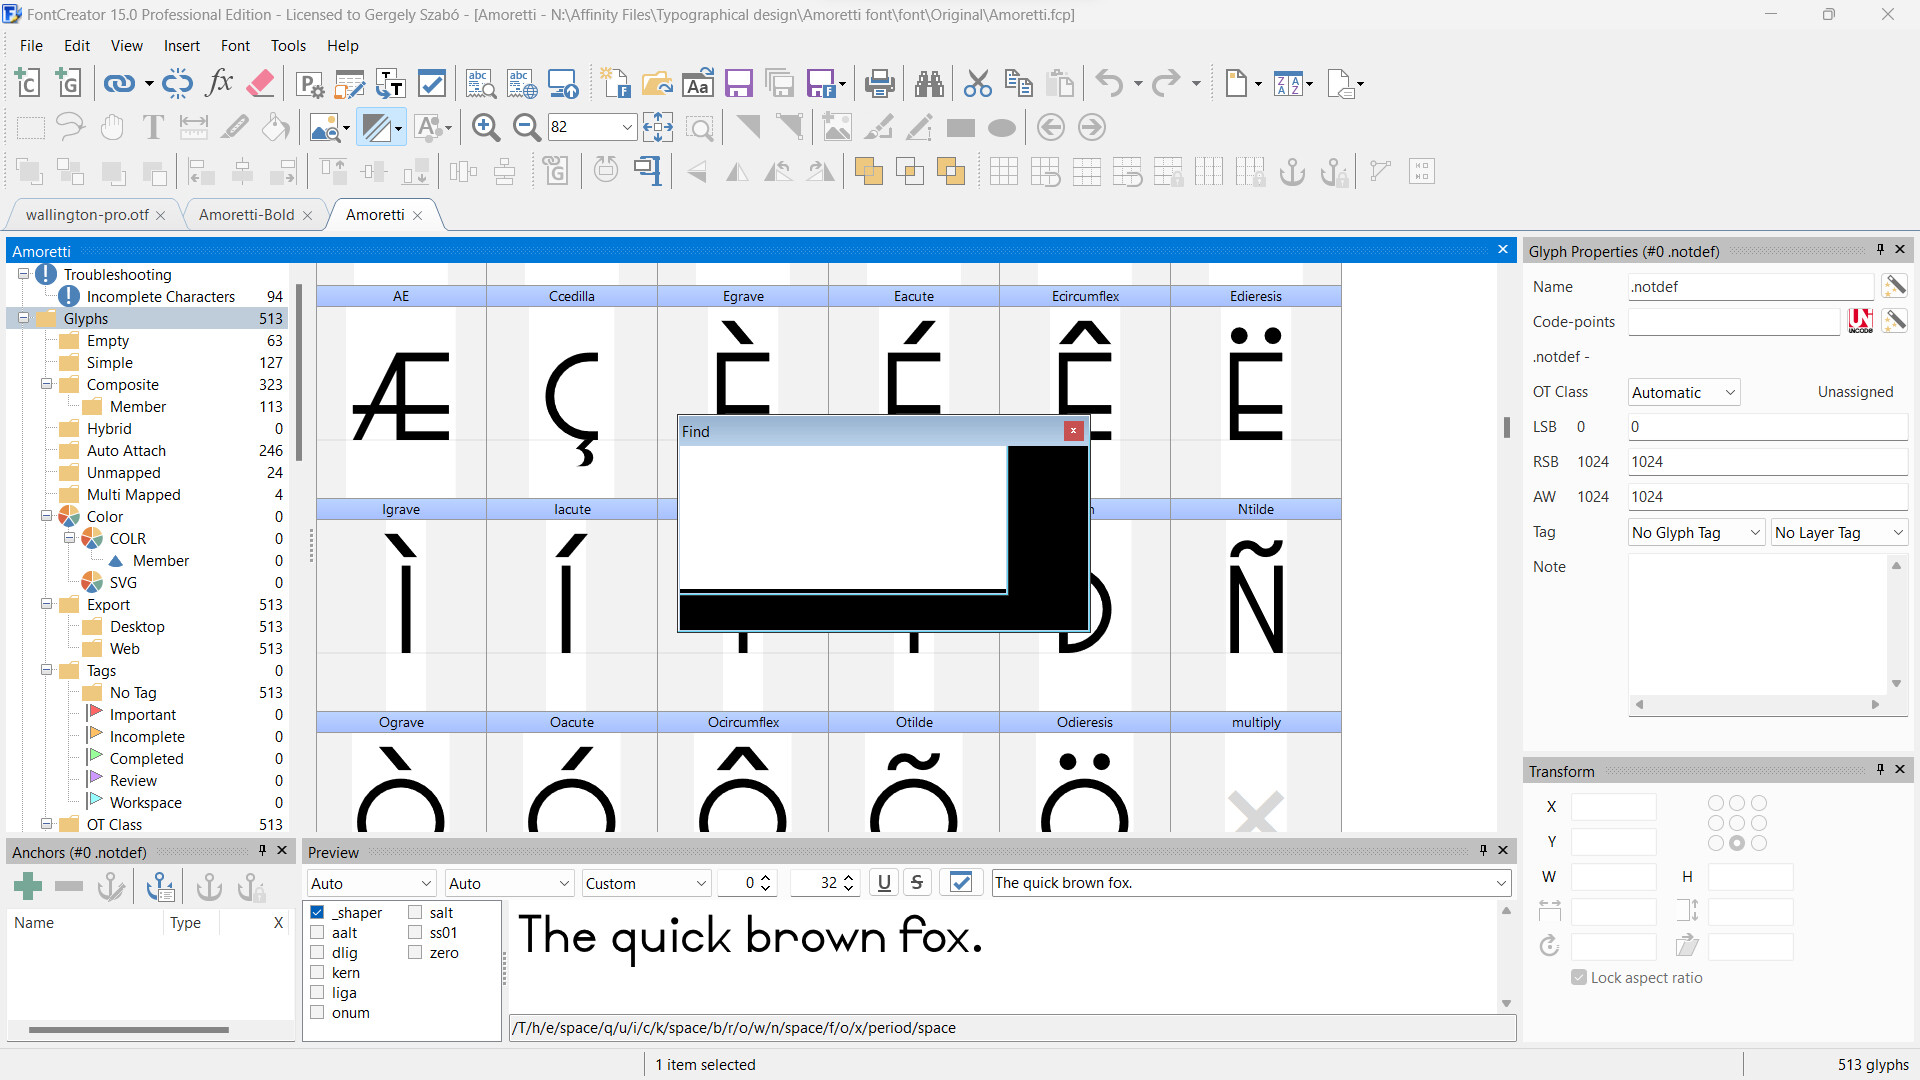Disable the _shaper feature checkbox
1920x1080 pixels.
pyautogui.click(x=317, y=912)
